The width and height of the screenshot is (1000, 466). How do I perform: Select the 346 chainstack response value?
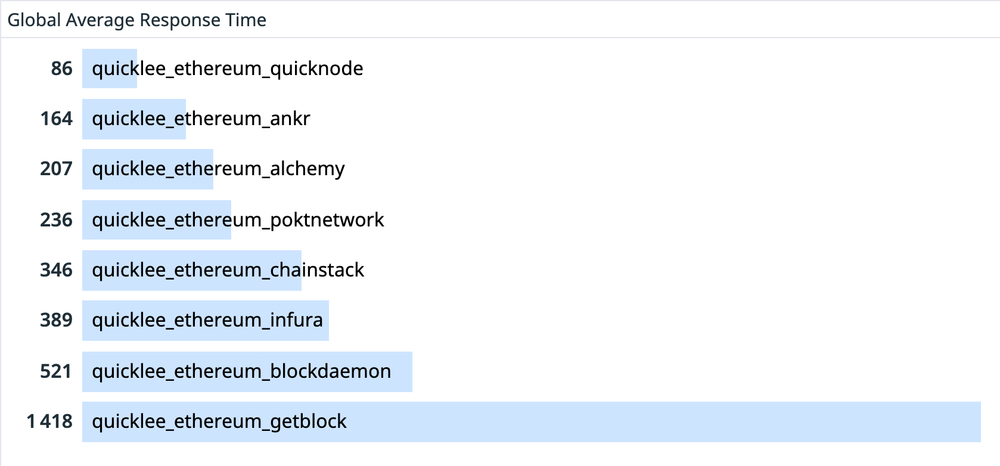tap(57, 270)
